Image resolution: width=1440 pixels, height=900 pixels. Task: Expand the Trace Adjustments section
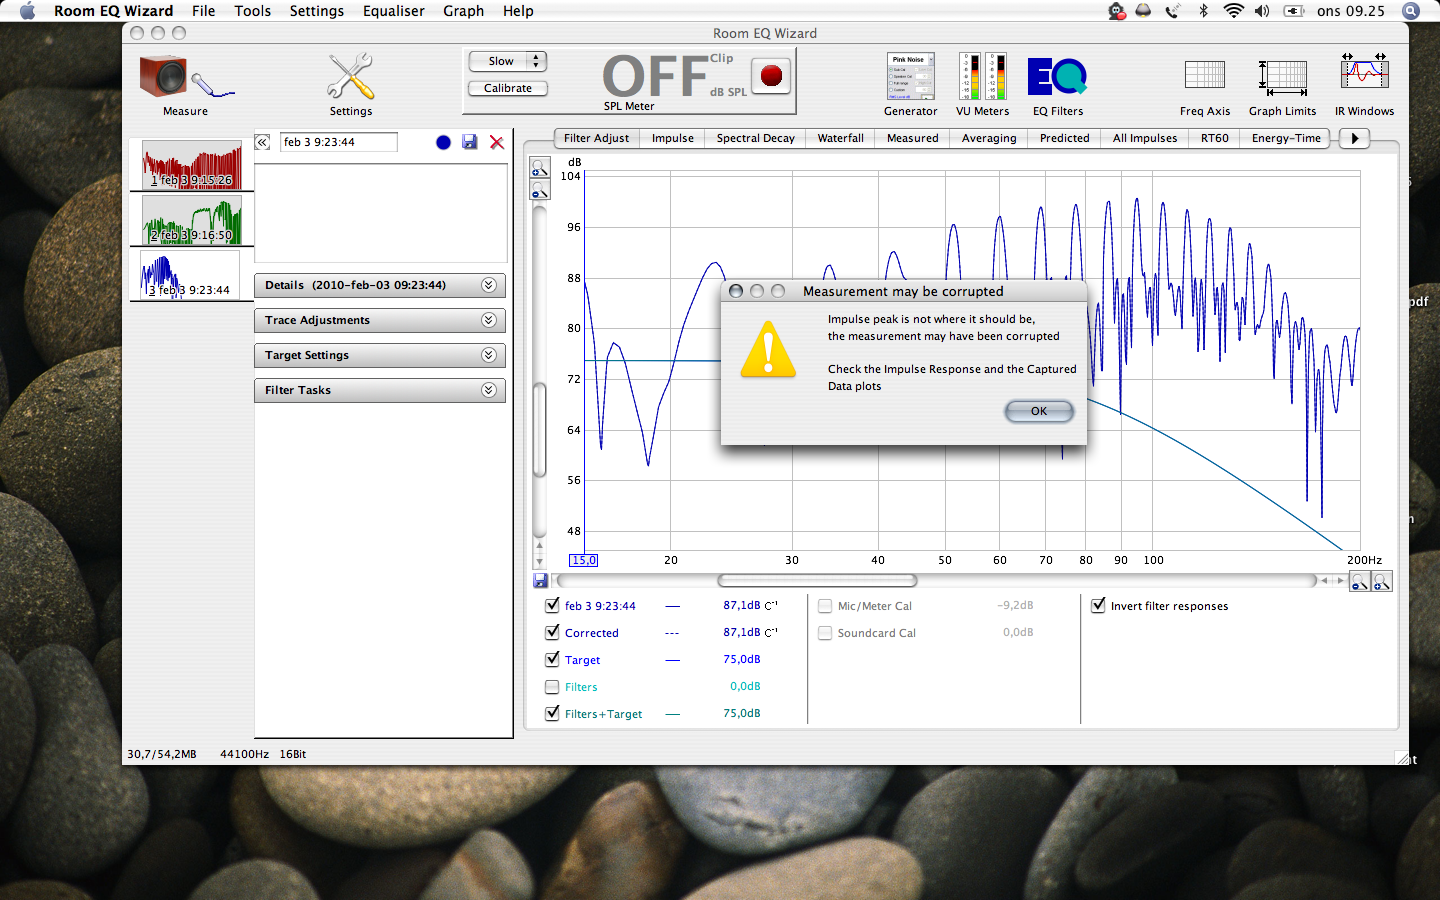tap(380, 321)
